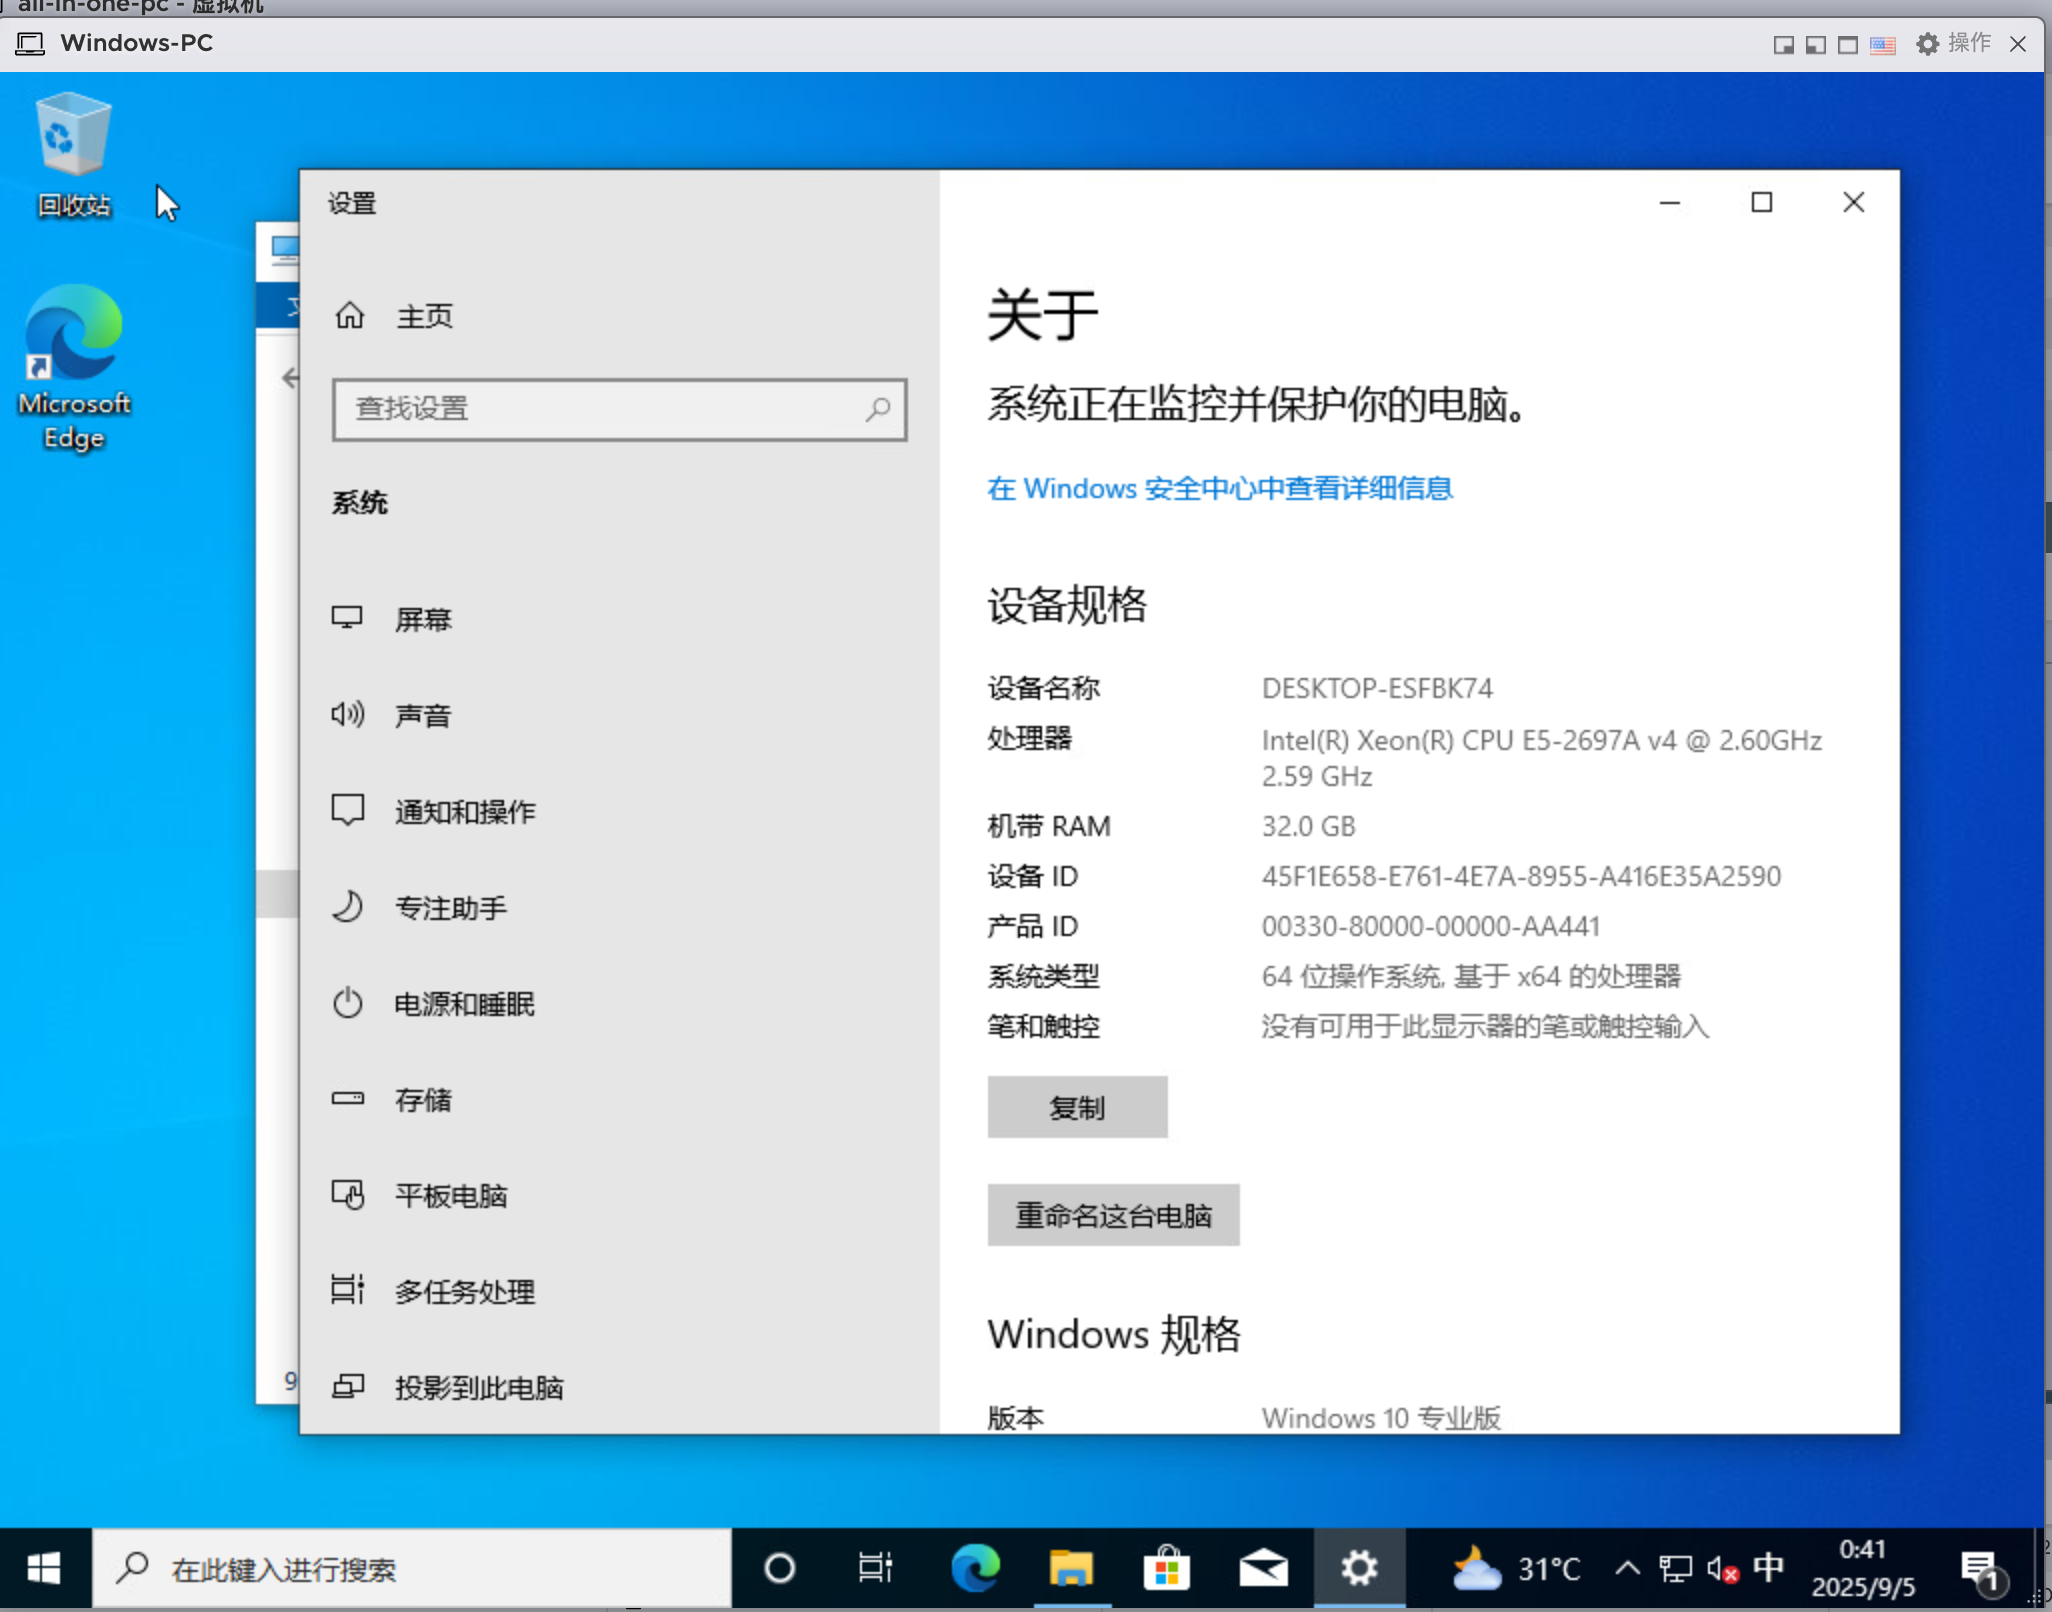2052x1612 pixels.
Task: Expand the system tray hidden icons chevron
Action: coord(1627,1567)
